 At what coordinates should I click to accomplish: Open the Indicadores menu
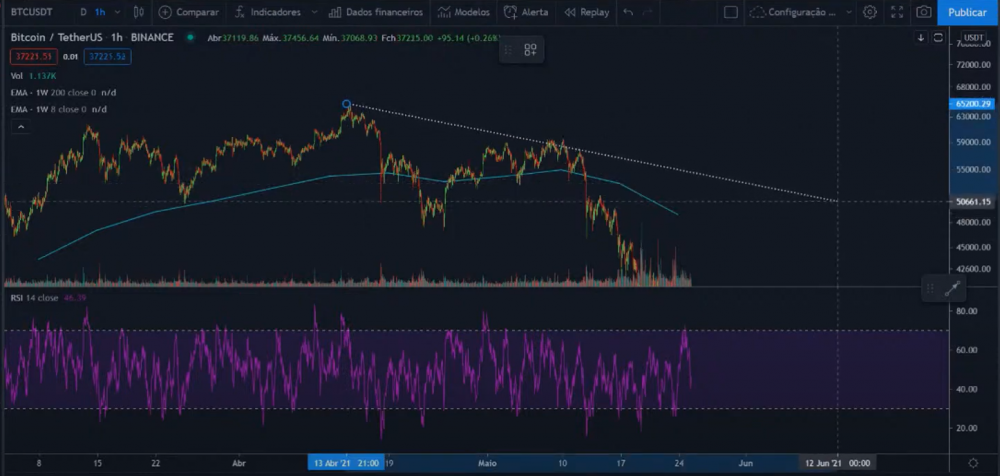pyautogui.click(x=267, y=12)
